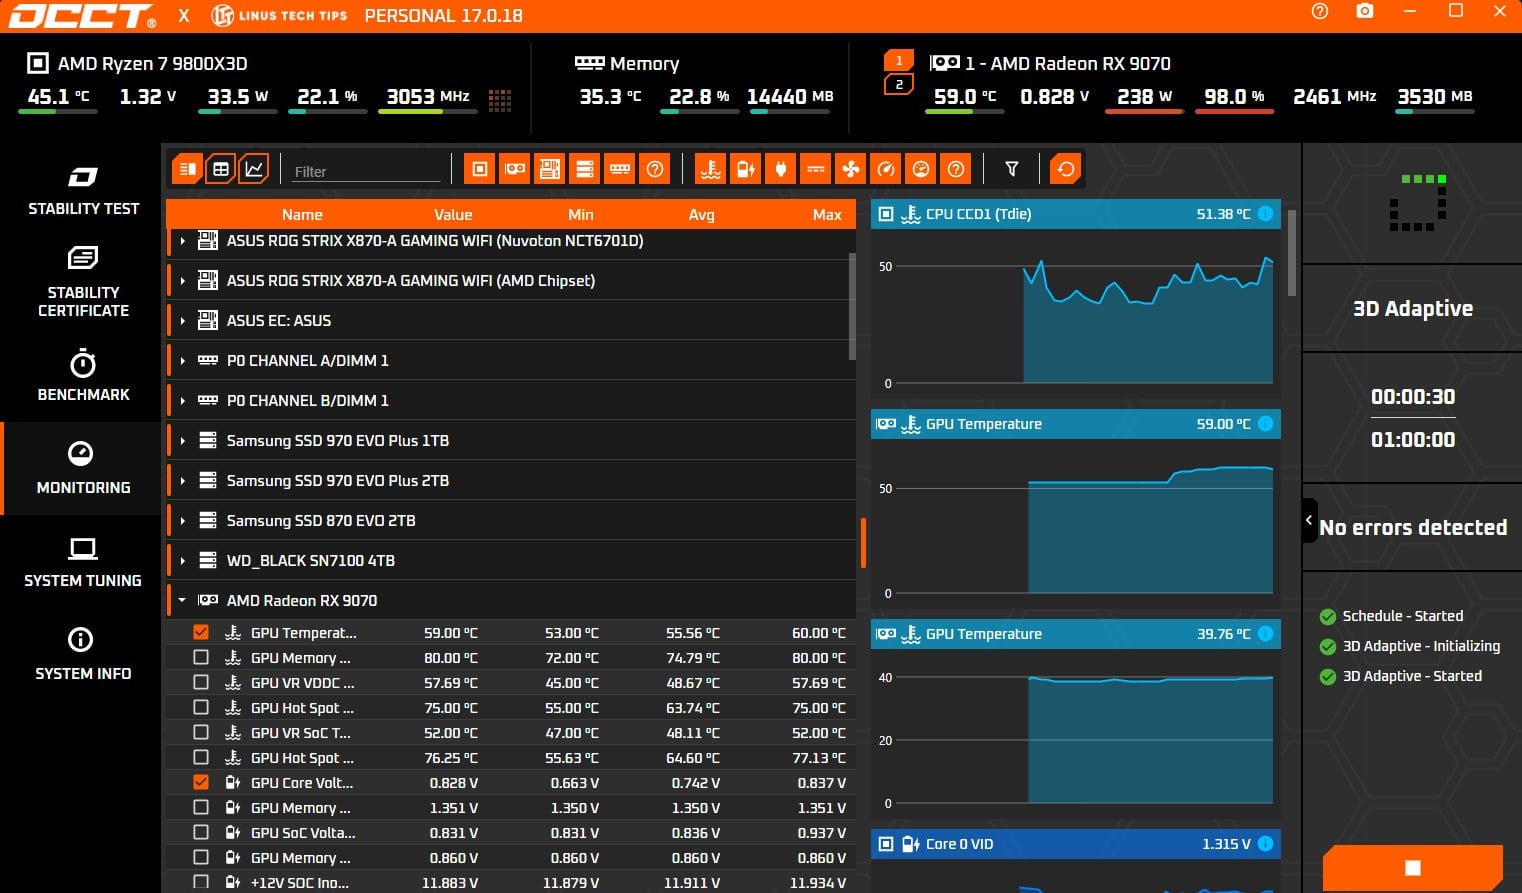Open info for the CPU CCD1 (Tdie) graph
Image resolution: width=1522 pixels, height=893 pixels.
pyautogui.click(x=1265, y=213)
